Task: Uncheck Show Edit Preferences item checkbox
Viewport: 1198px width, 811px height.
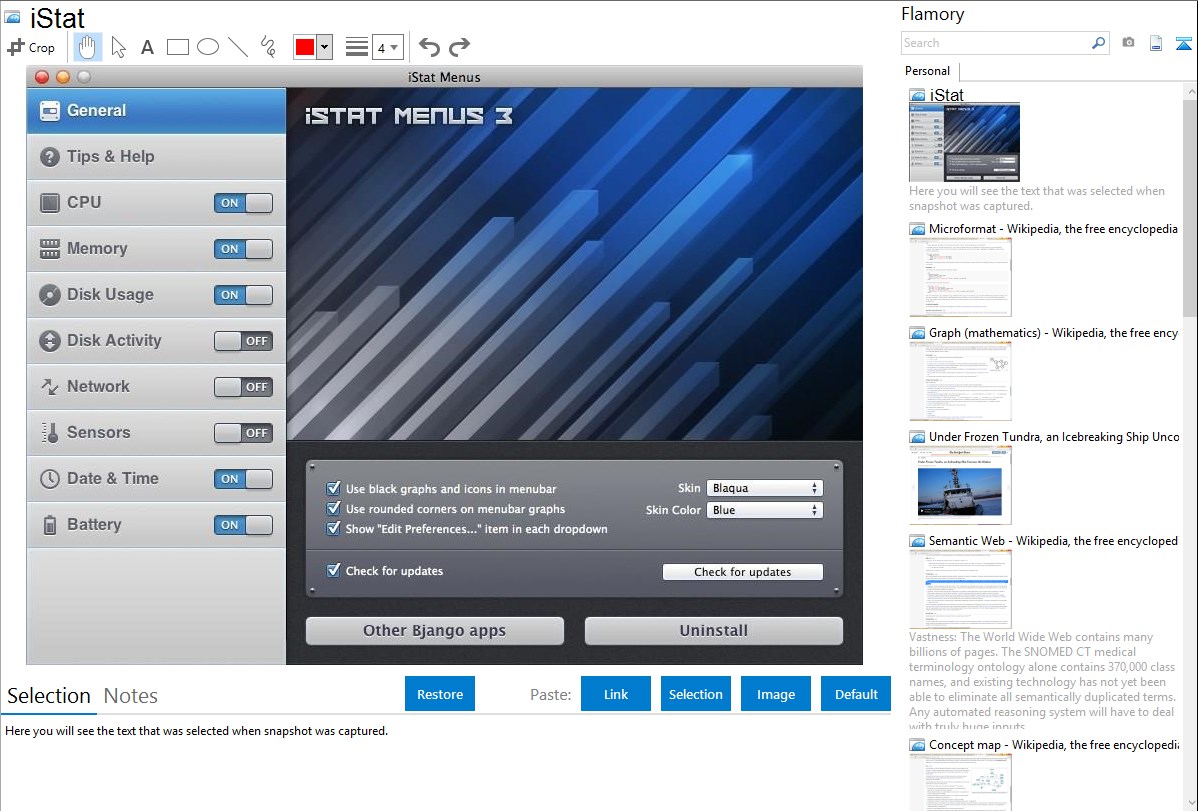Action: 333,528
